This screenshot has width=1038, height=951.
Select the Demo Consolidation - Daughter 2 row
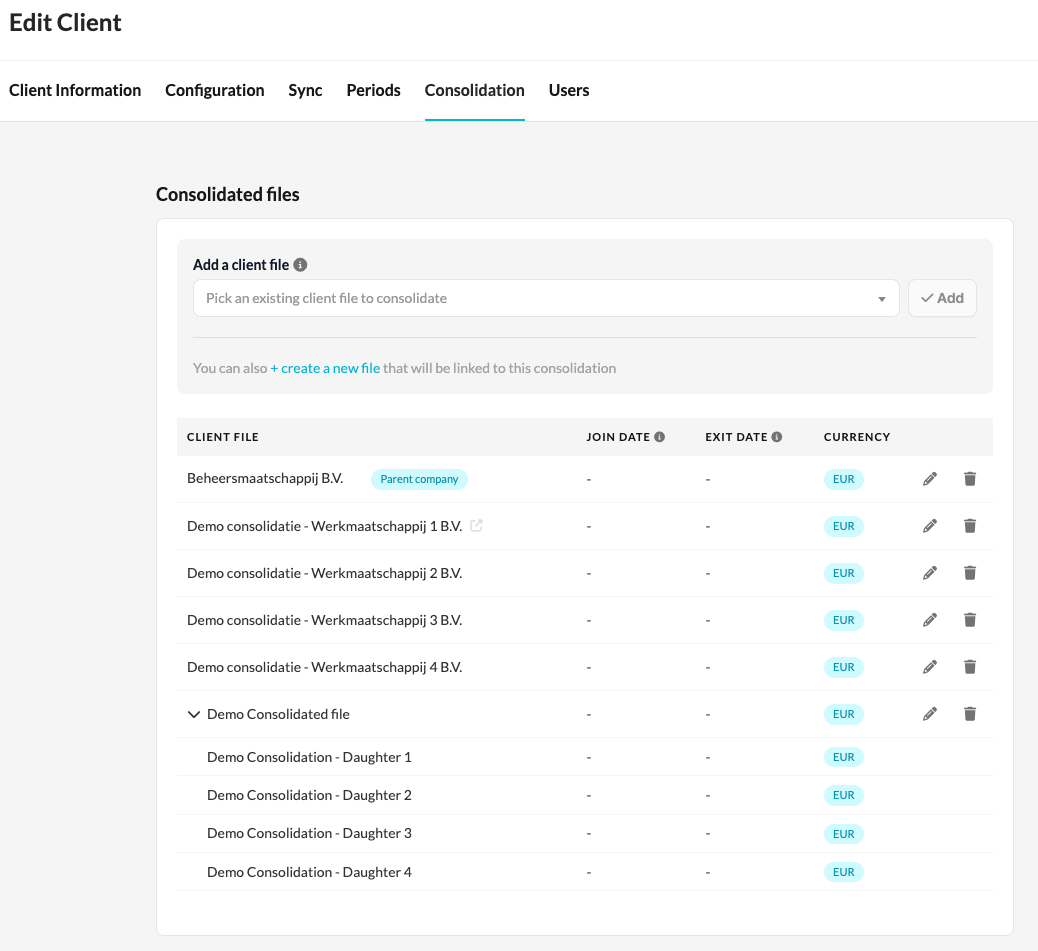tap(309, 795)
